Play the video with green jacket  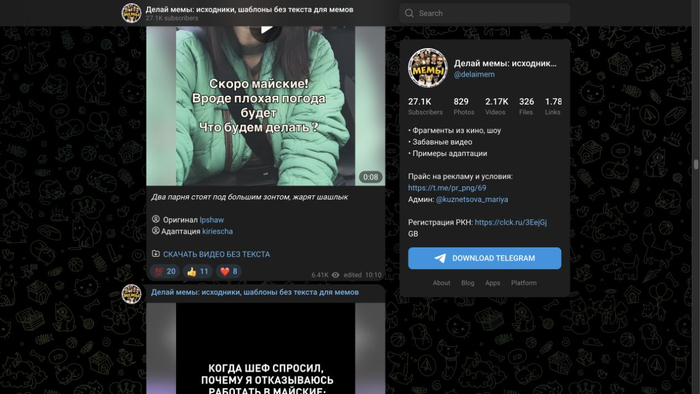[x=266, y=30]
